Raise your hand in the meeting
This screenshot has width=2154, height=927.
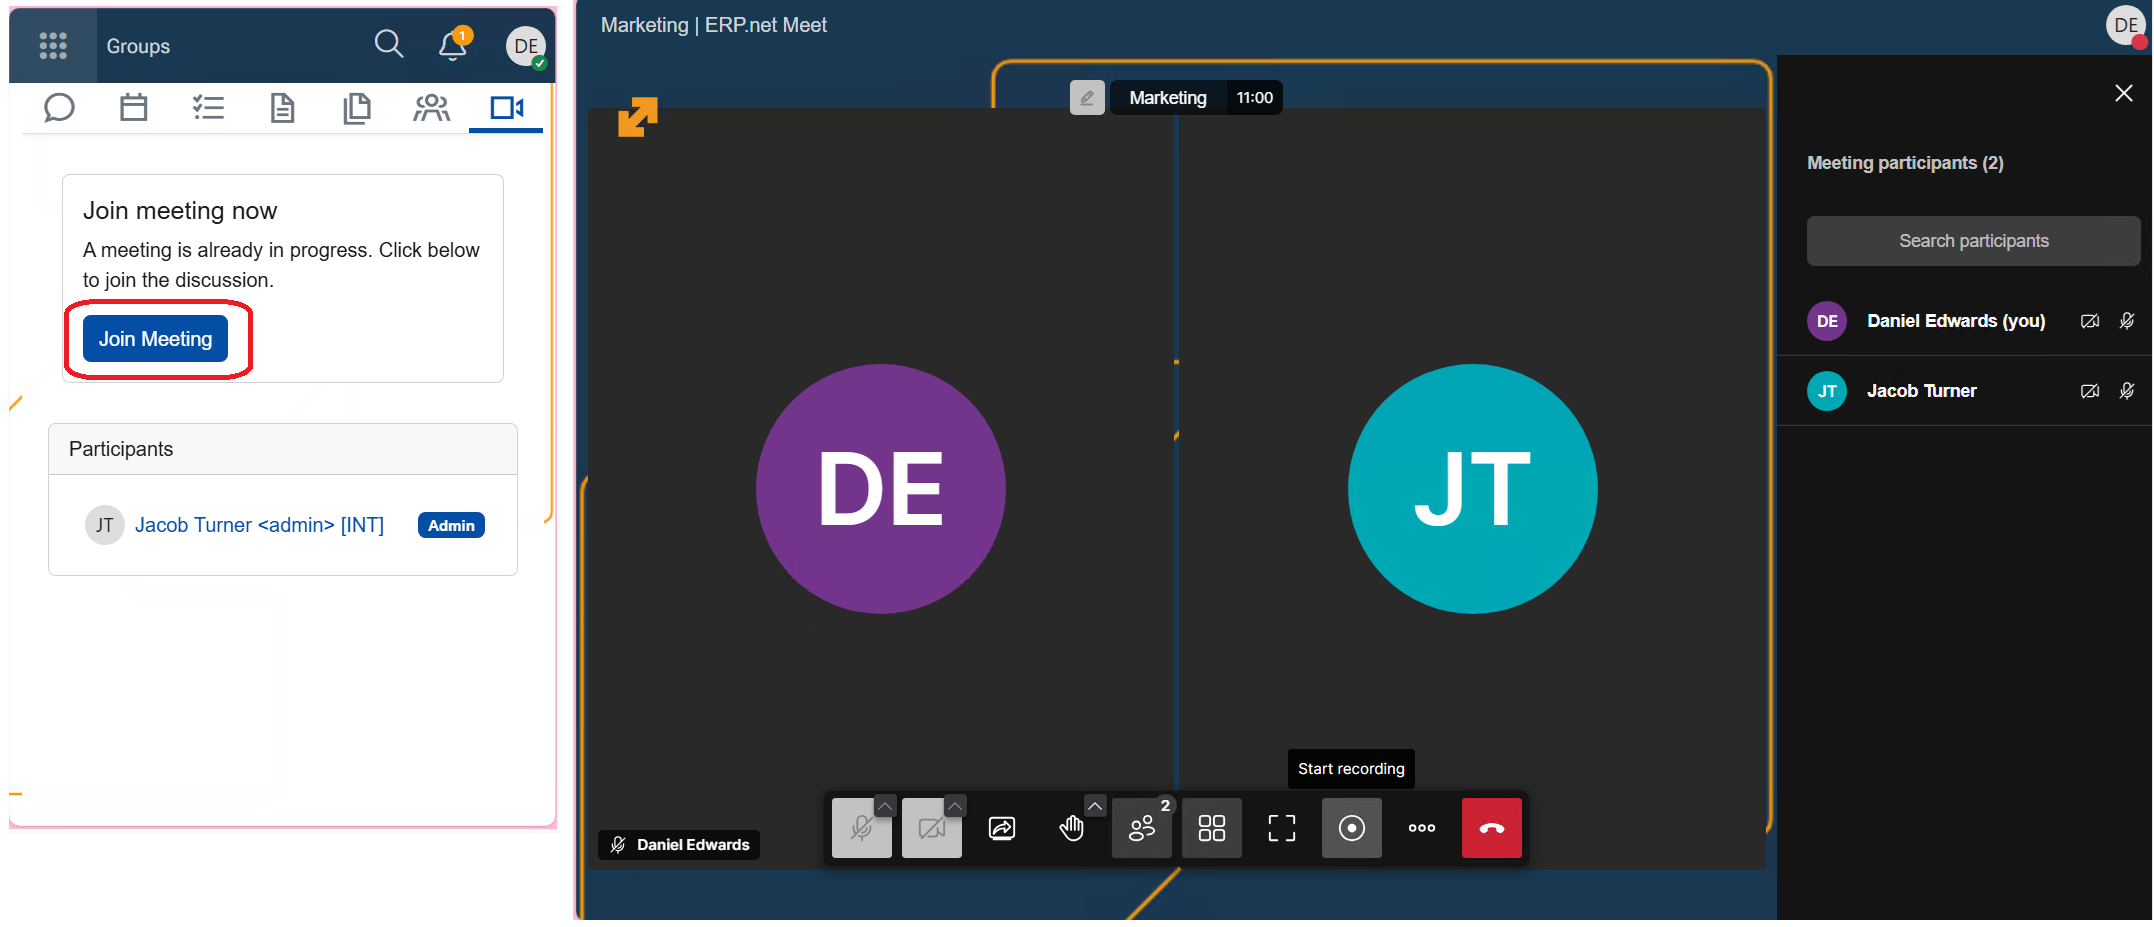(1071, 828)
